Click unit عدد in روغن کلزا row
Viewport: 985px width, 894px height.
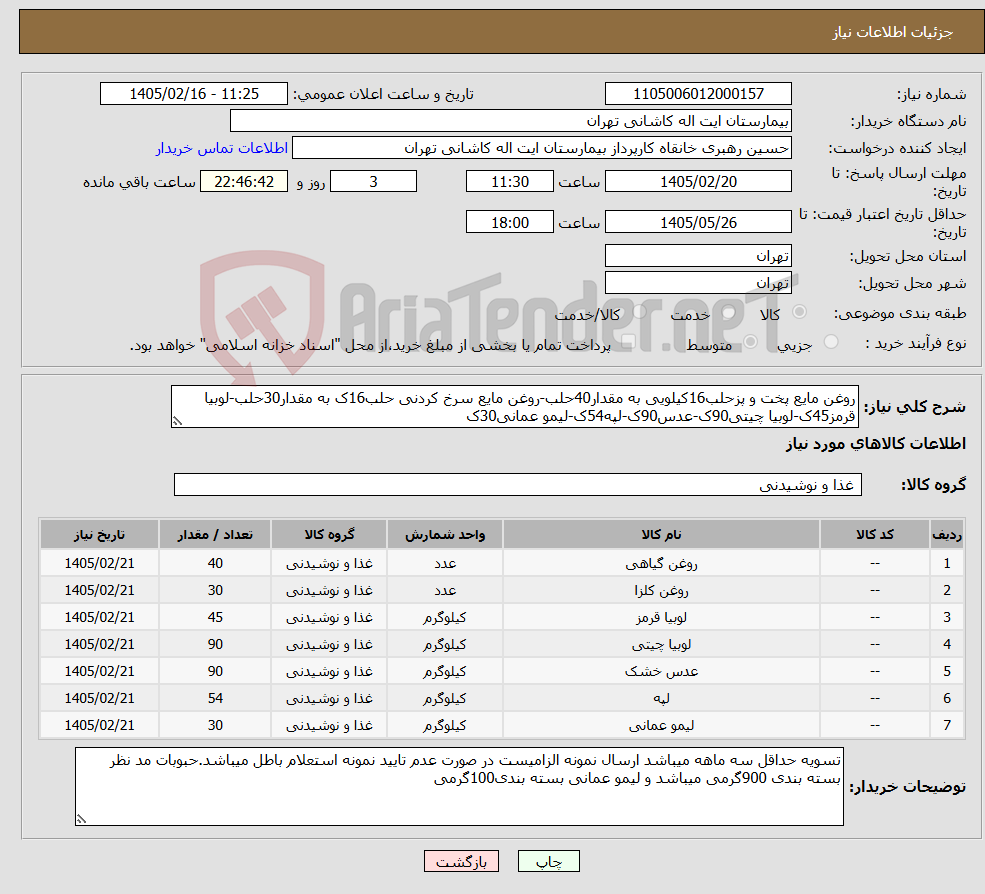(445, 591)
